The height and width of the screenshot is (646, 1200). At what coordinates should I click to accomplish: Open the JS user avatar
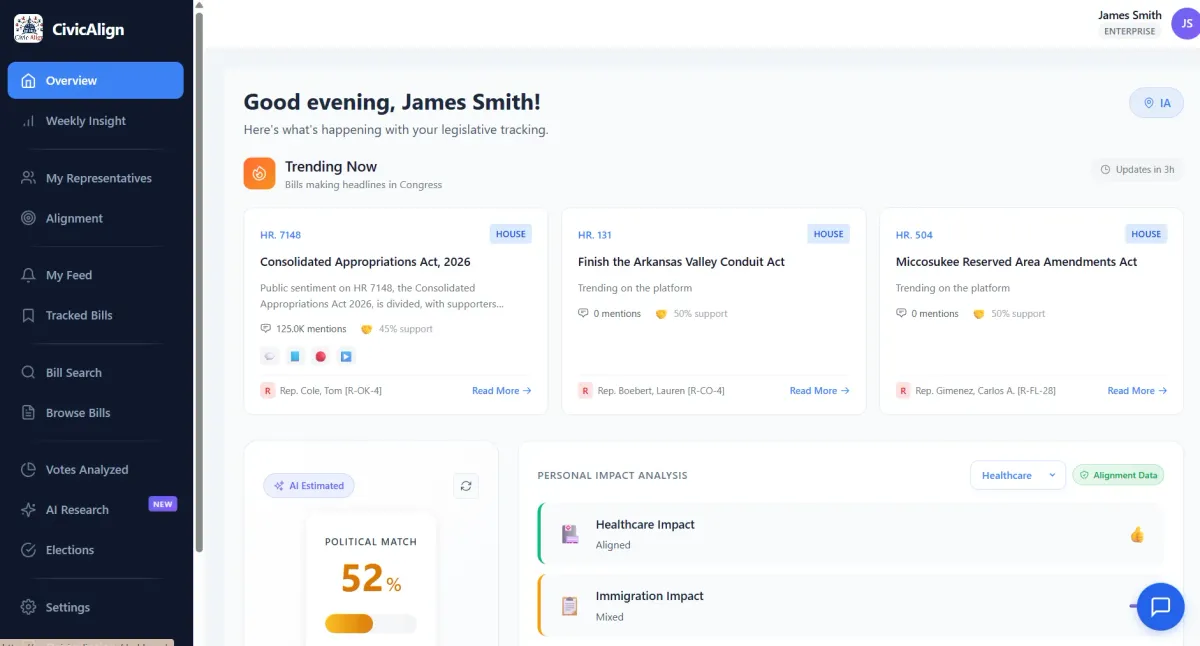[x=1185, y=23]
